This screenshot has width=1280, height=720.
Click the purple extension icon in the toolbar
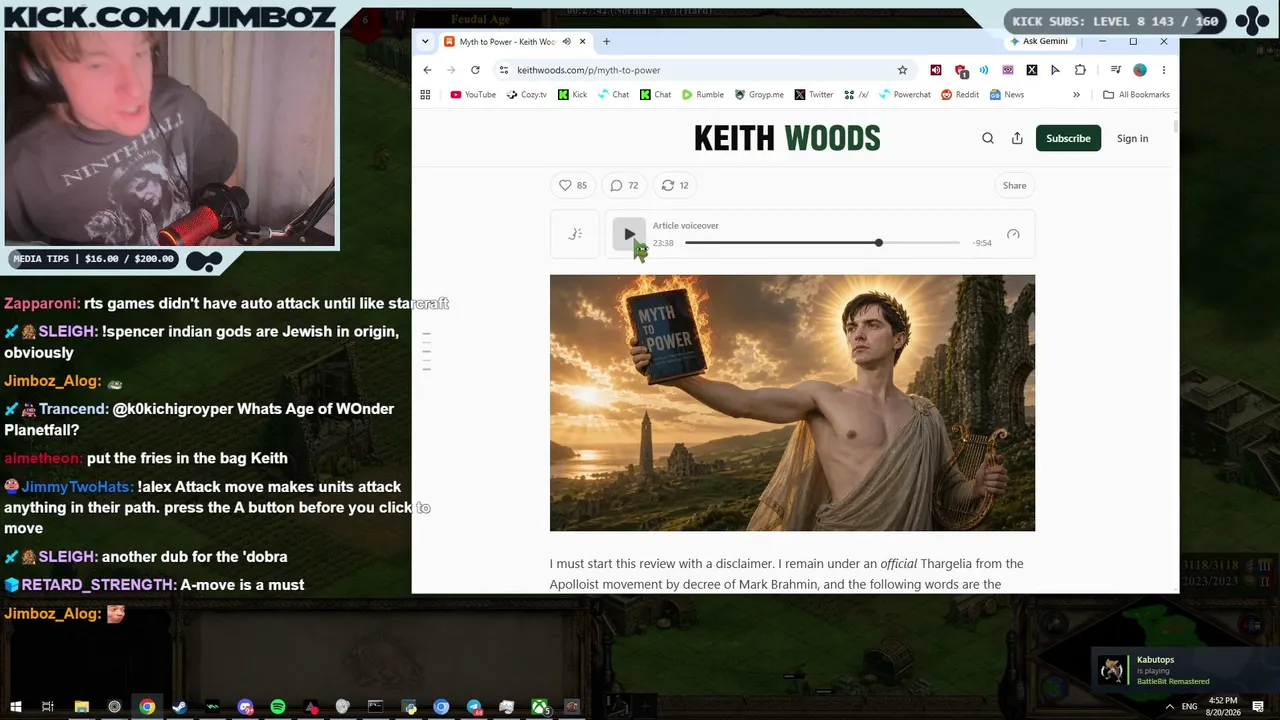tap(1008, 70)
